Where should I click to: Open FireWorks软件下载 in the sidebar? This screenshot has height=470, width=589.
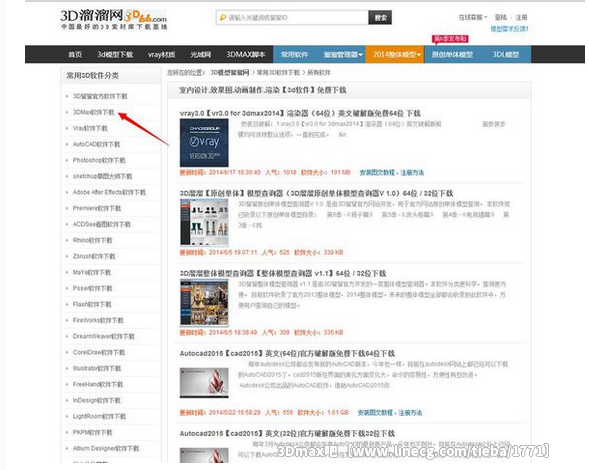pyautogui.click(x=98, y=320)
